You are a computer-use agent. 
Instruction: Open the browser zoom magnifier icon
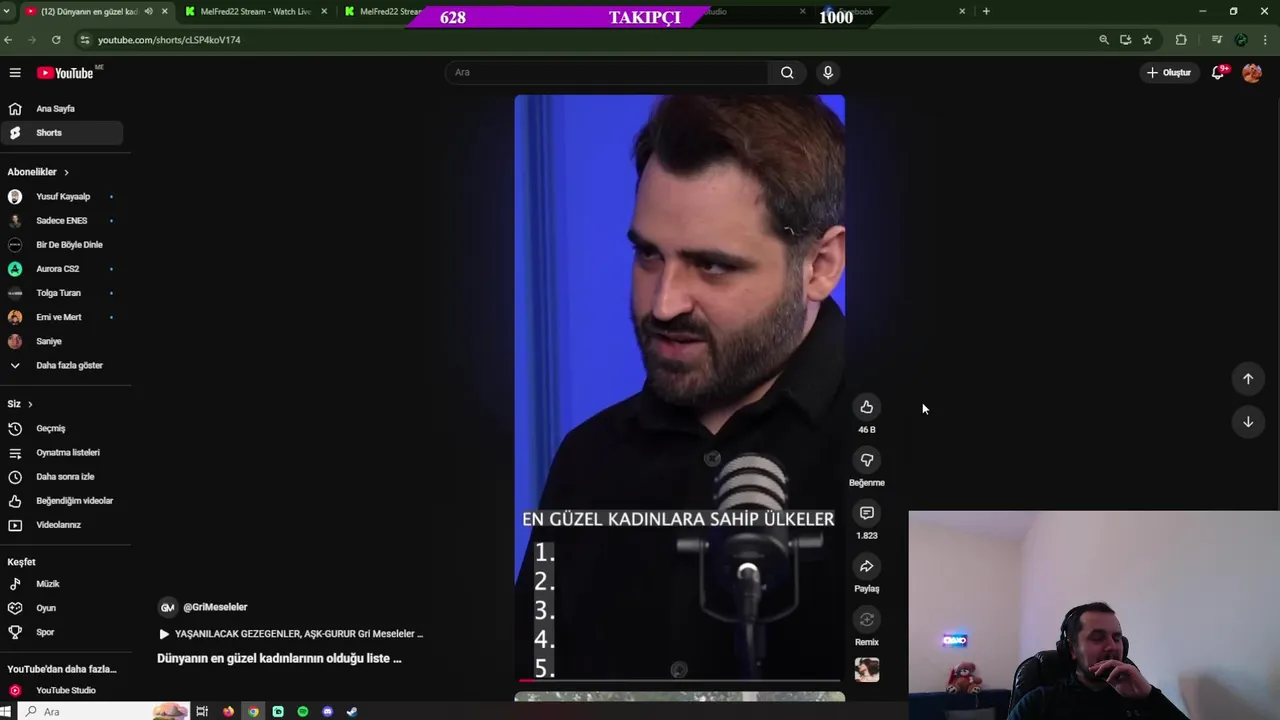[x=1104, y=40]
